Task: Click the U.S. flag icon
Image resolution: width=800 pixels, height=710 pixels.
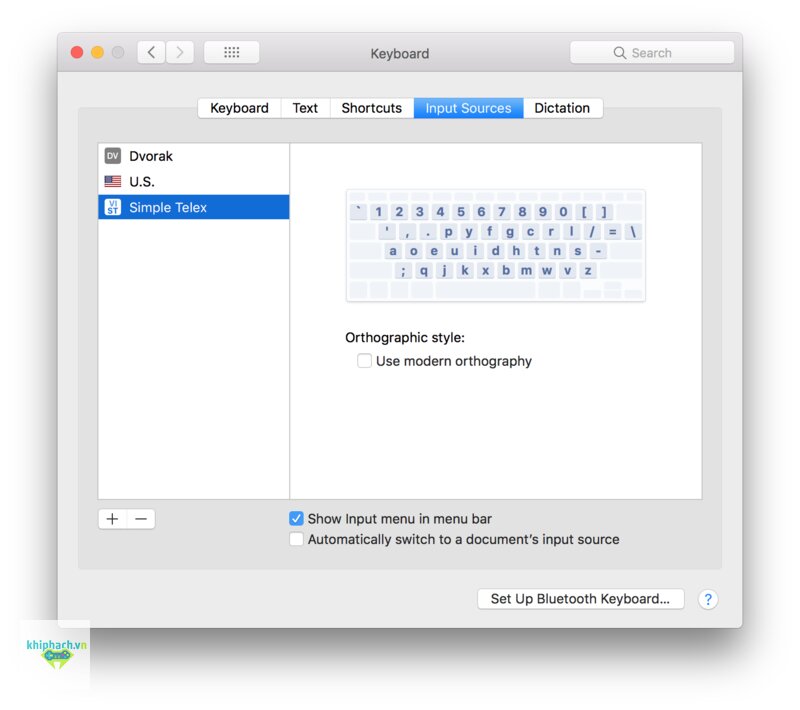Action: 113,181
